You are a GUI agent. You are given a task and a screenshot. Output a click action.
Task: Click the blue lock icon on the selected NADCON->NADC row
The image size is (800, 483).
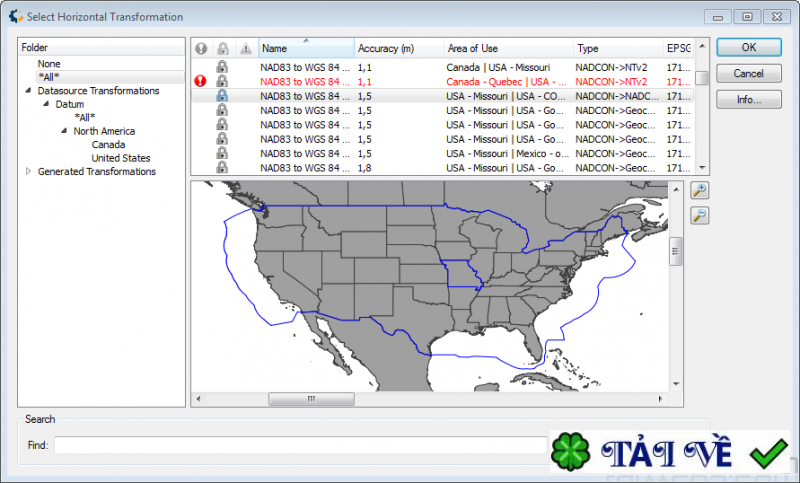(x=222, y=95)
